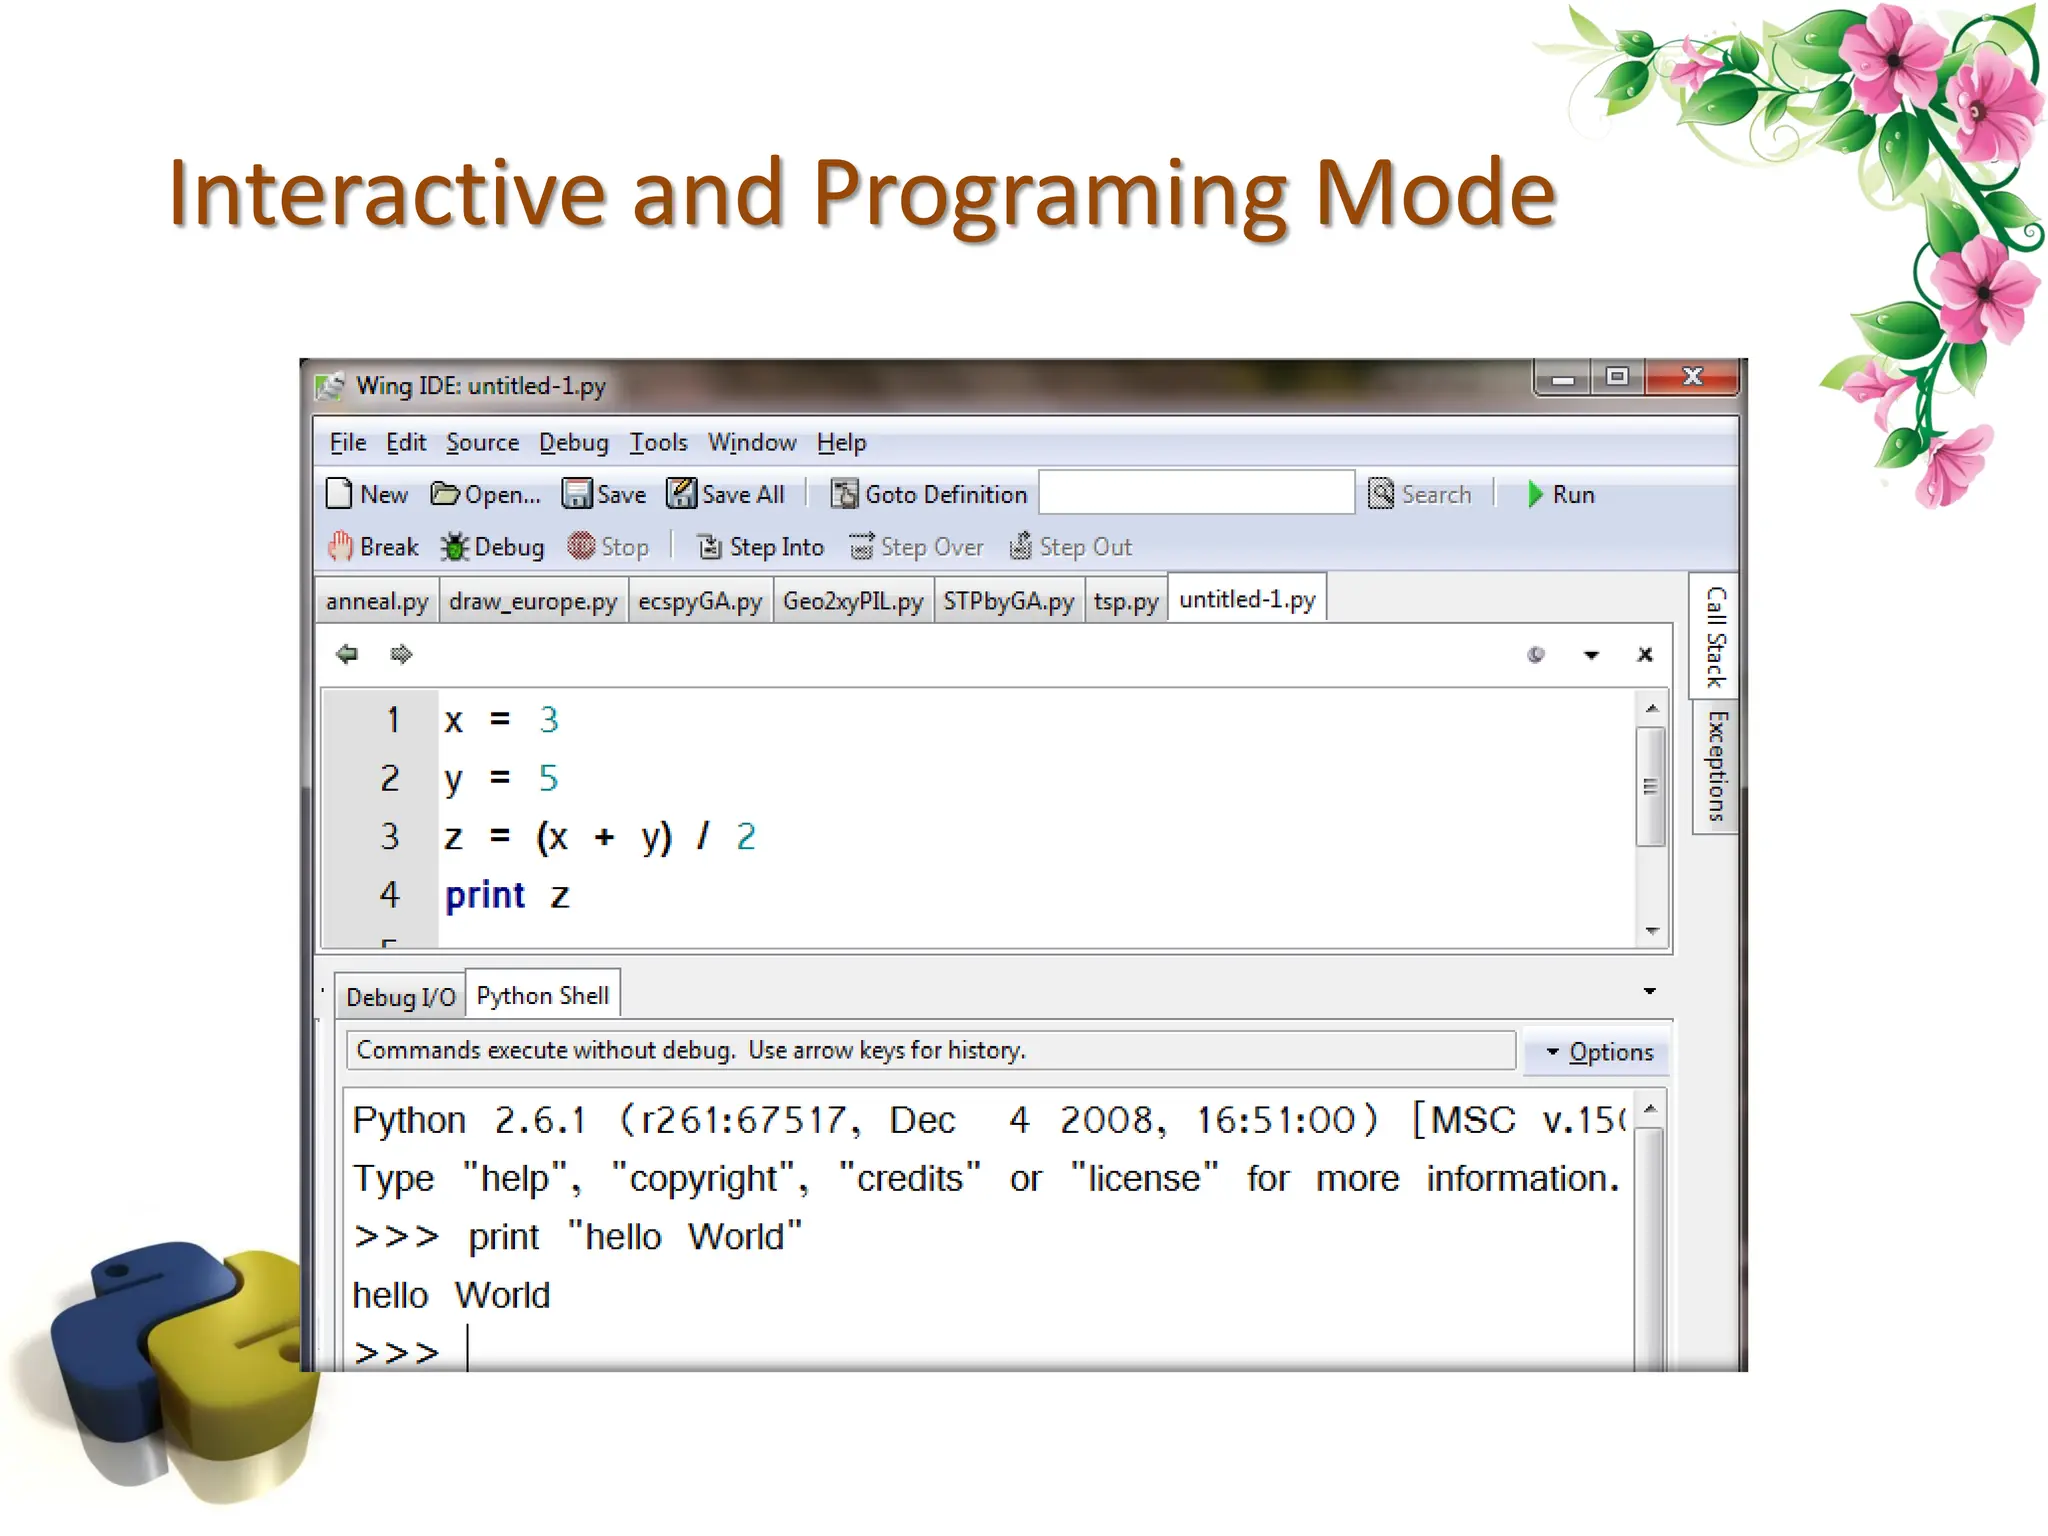2048x1536 pixels.
Task: Expand the Options dropdown in Python Shell
Action: pos(1598,1052)
